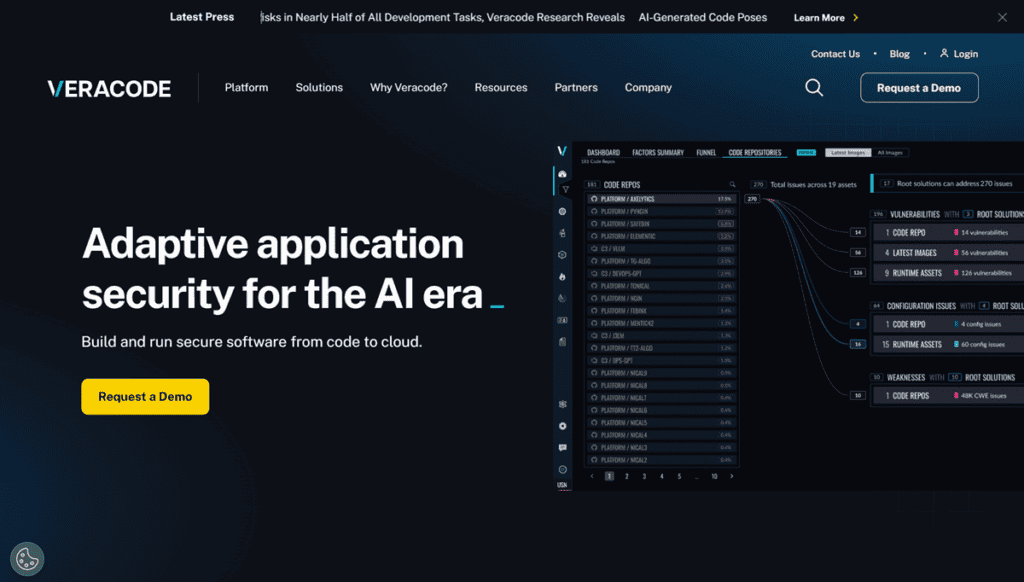Go to next page of code repos
The width and height of the screenshot is (1024, 582).
click(x=731, y=476)
